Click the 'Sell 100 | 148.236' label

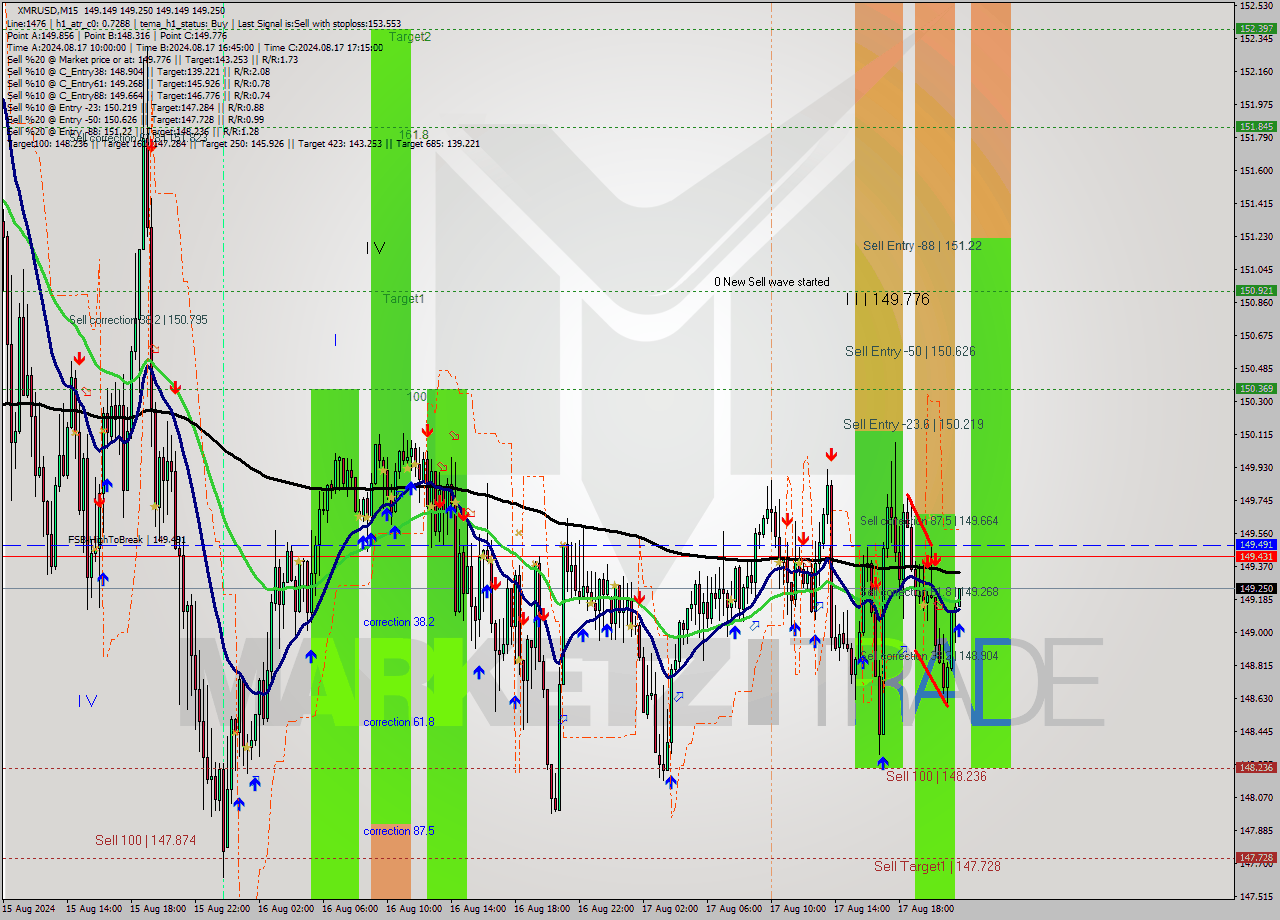tap(936, 776)
